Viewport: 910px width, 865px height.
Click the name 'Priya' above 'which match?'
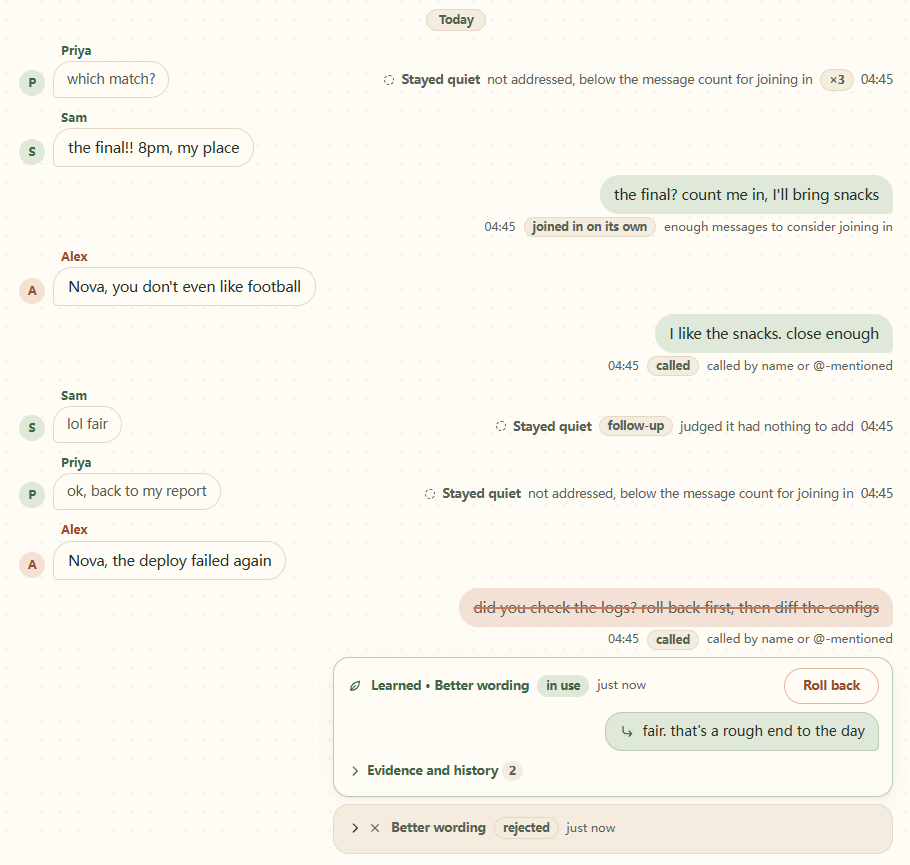pyautogui.click(x=76, y=51)
